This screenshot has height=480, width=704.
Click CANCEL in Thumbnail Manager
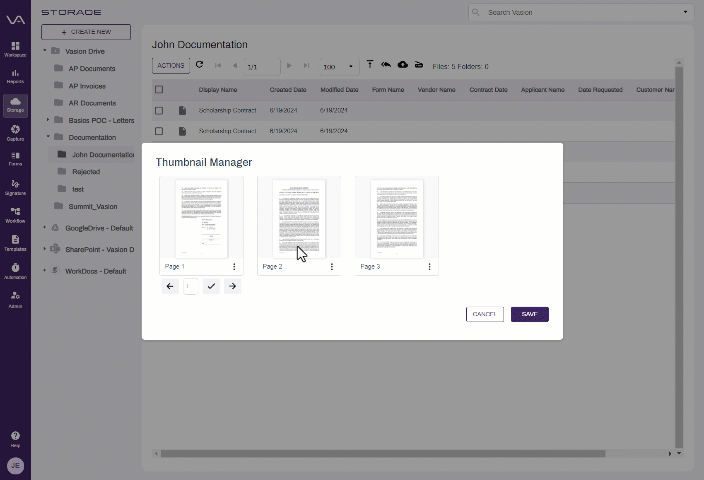tap(484, 314)
